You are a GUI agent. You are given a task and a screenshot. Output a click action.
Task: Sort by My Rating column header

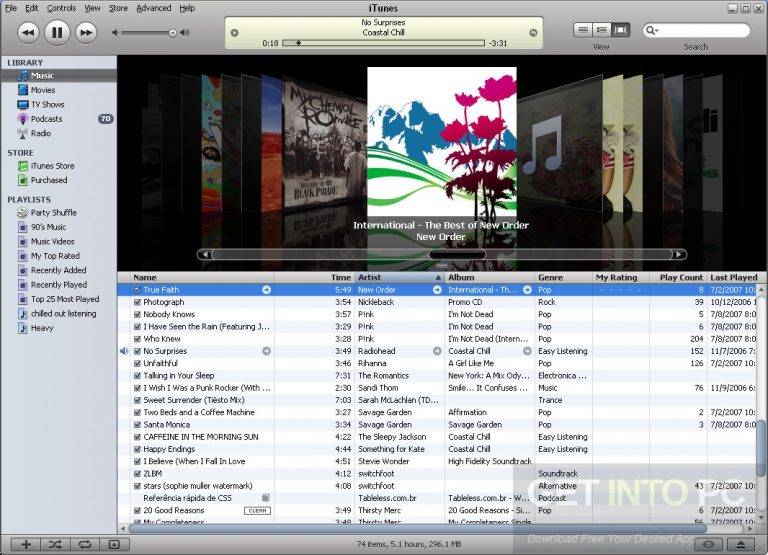(x=621, y=277)
